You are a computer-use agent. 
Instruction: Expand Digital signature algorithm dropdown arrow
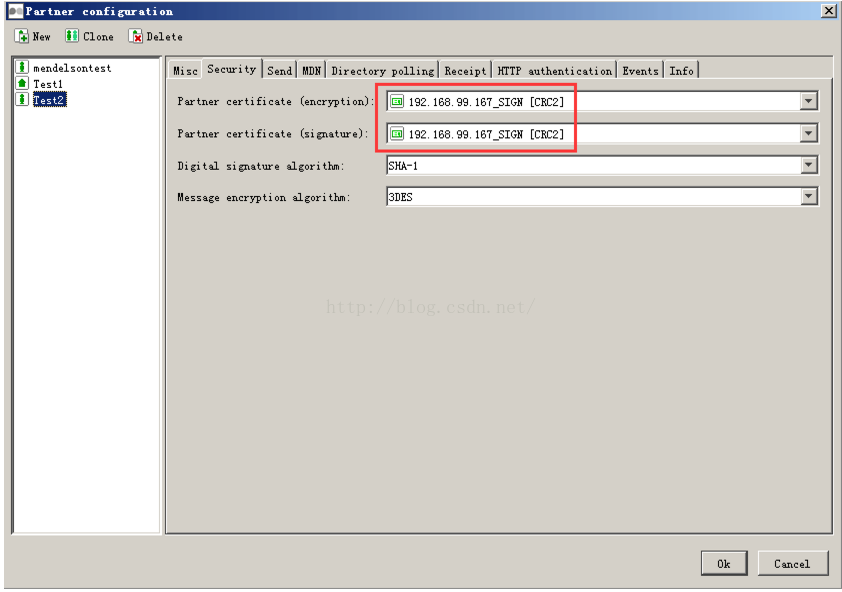808,165
